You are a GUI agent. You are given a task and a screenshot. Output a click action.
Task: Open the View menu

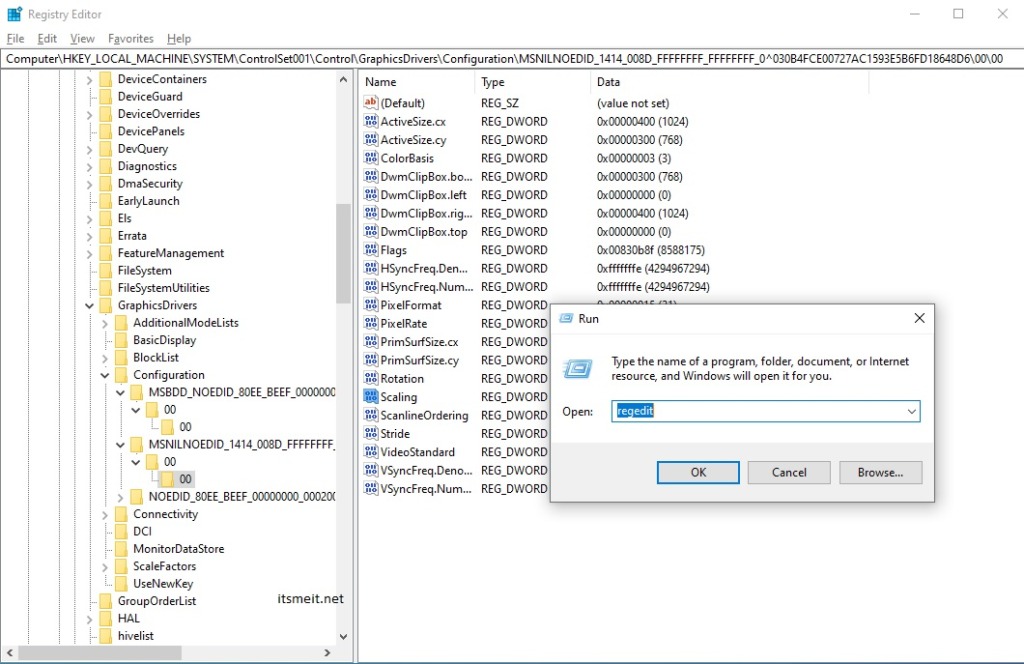[83, 38]
